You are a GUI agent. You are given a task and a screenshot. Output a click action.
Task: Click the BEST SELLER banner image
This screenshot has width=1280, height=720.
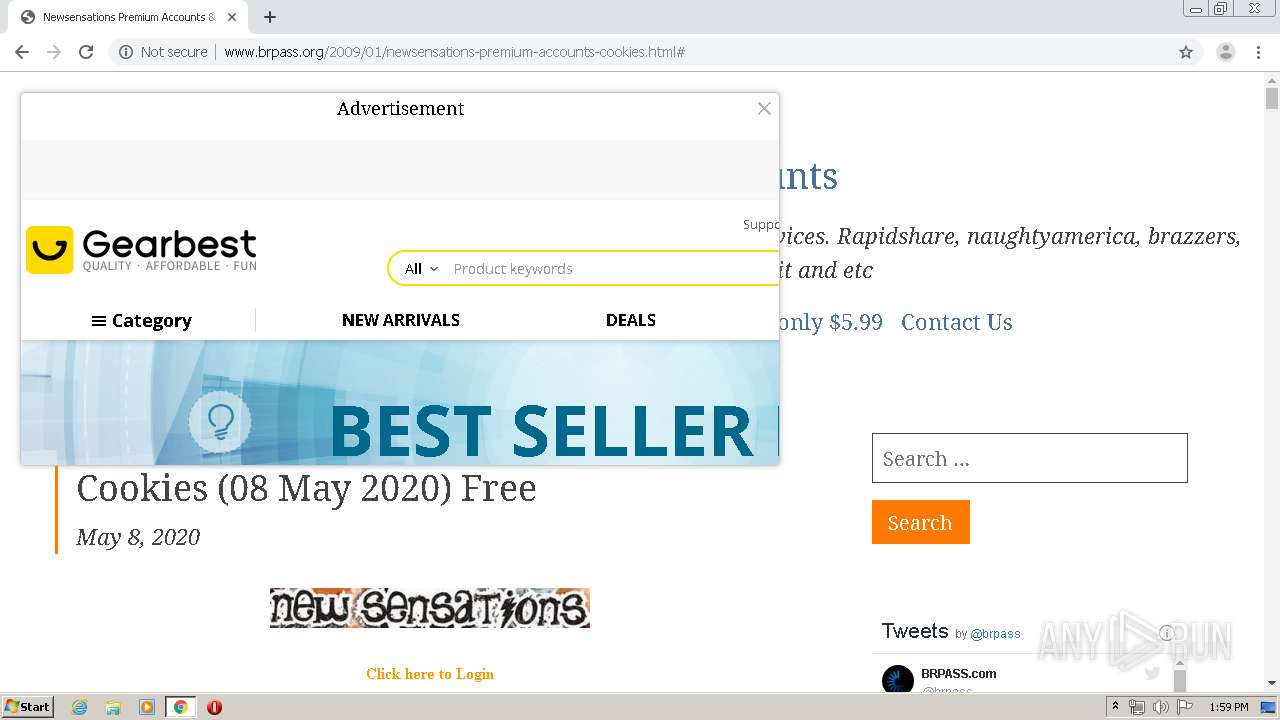click(400, 402)
